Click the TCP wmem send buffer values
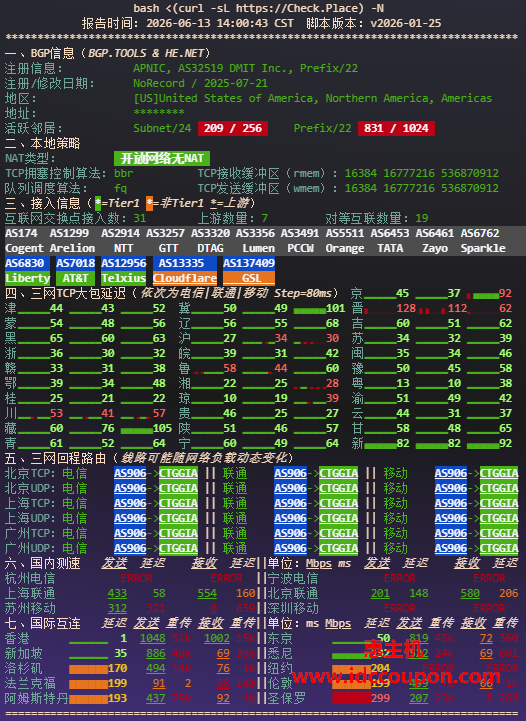526x721 pixels. [422, 189]
